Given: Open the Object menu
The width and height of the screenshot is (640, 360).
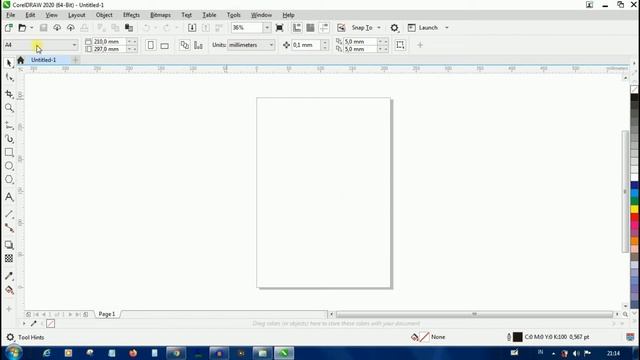Looking at the screenshot, I should [104, 15].
